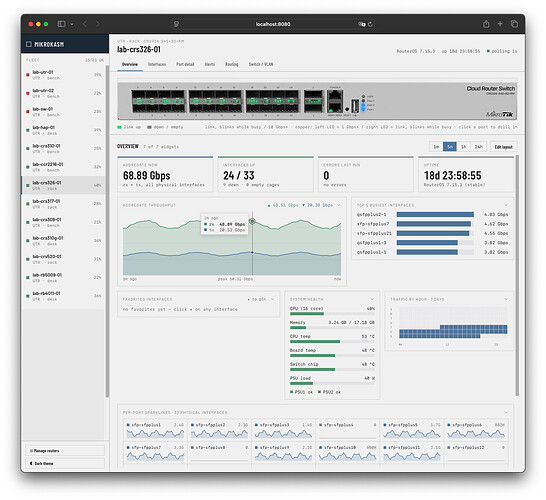Collapse the Top 5 Busiest Interfaces widget
The height and width of the screenshot is (500, 546).
[506, 205]
